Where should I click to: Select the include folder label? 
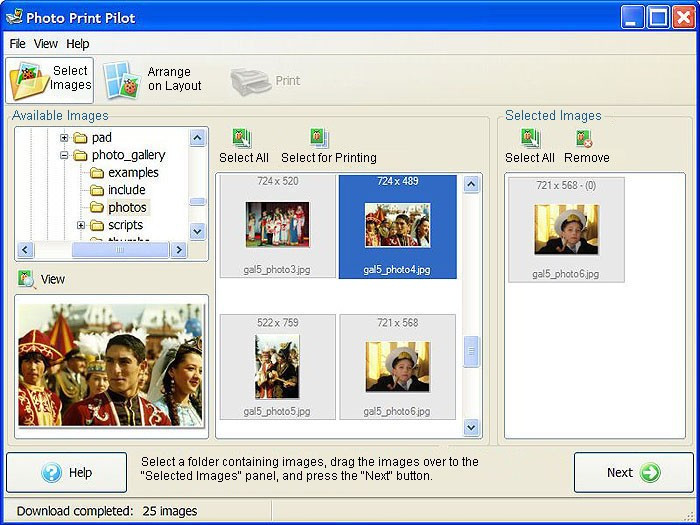point(126,190)
